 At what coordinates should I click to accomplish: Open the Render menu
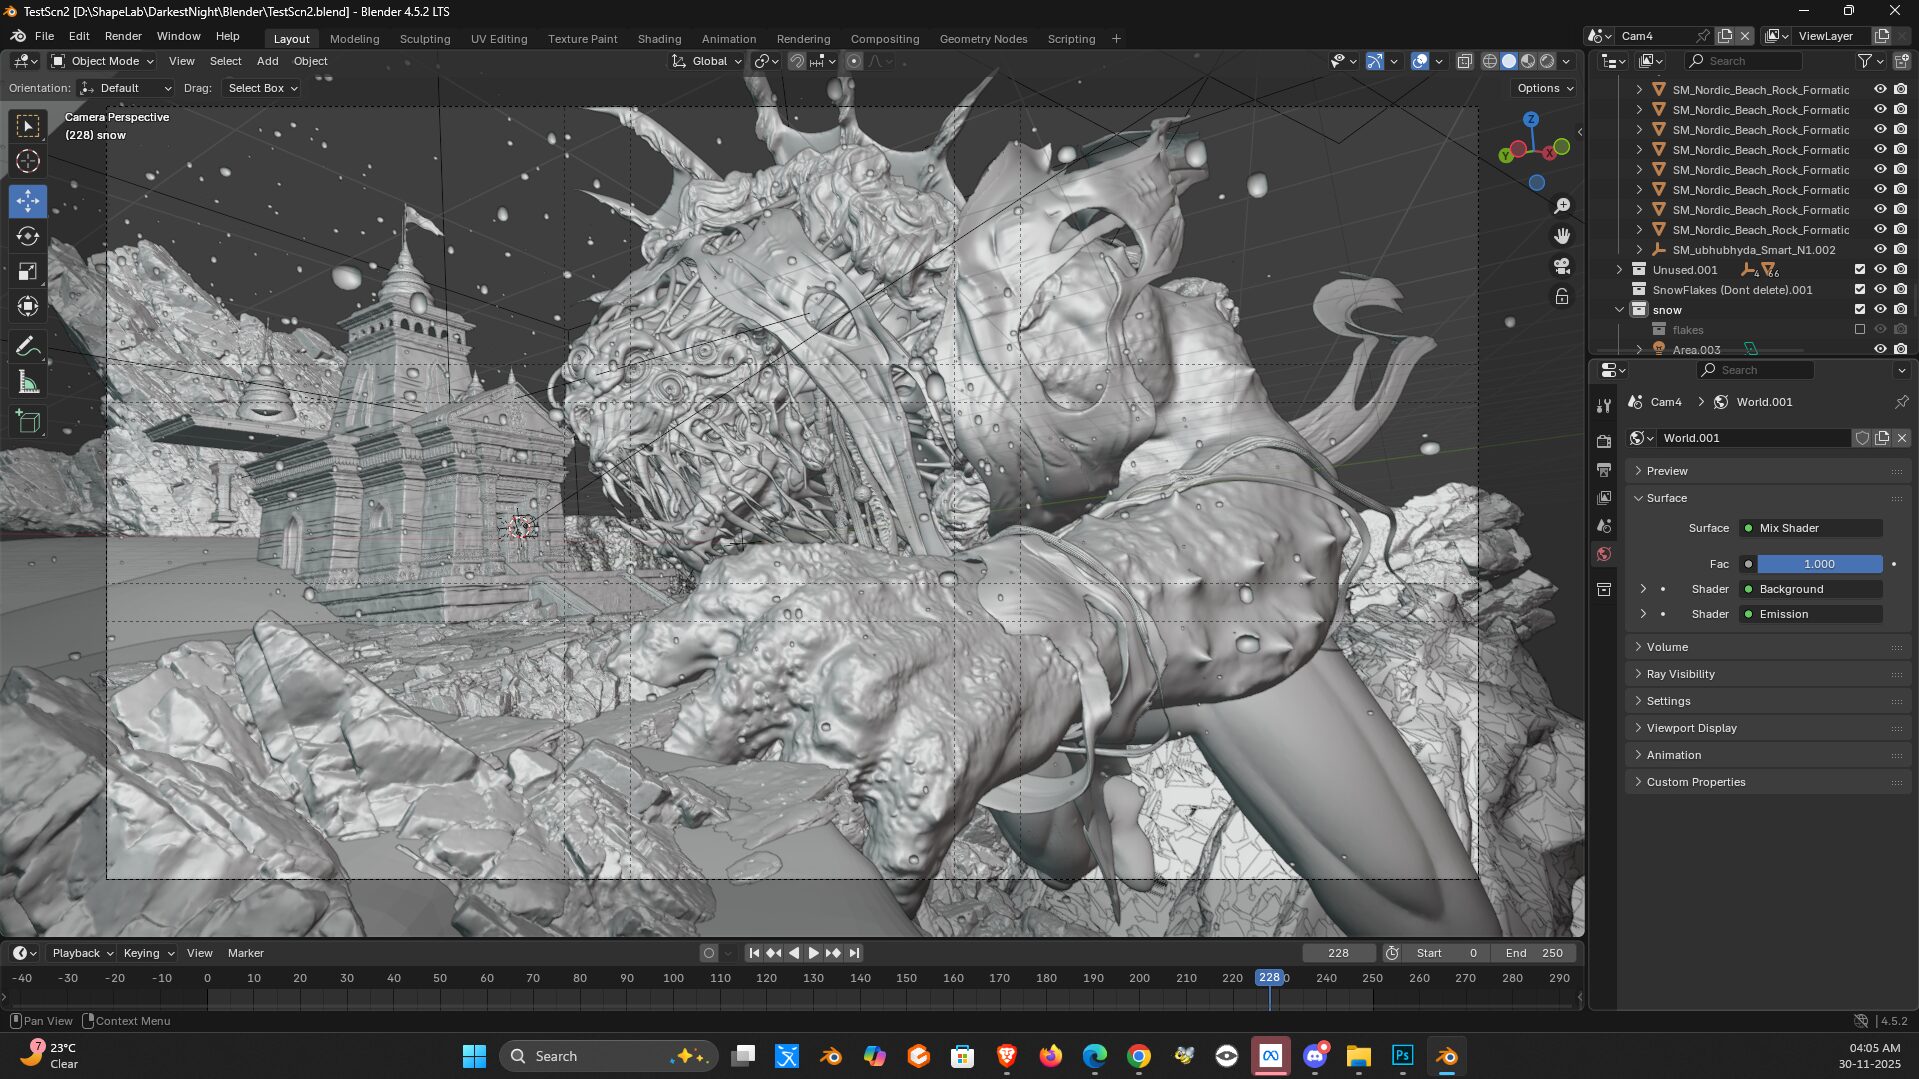(123, 36)
